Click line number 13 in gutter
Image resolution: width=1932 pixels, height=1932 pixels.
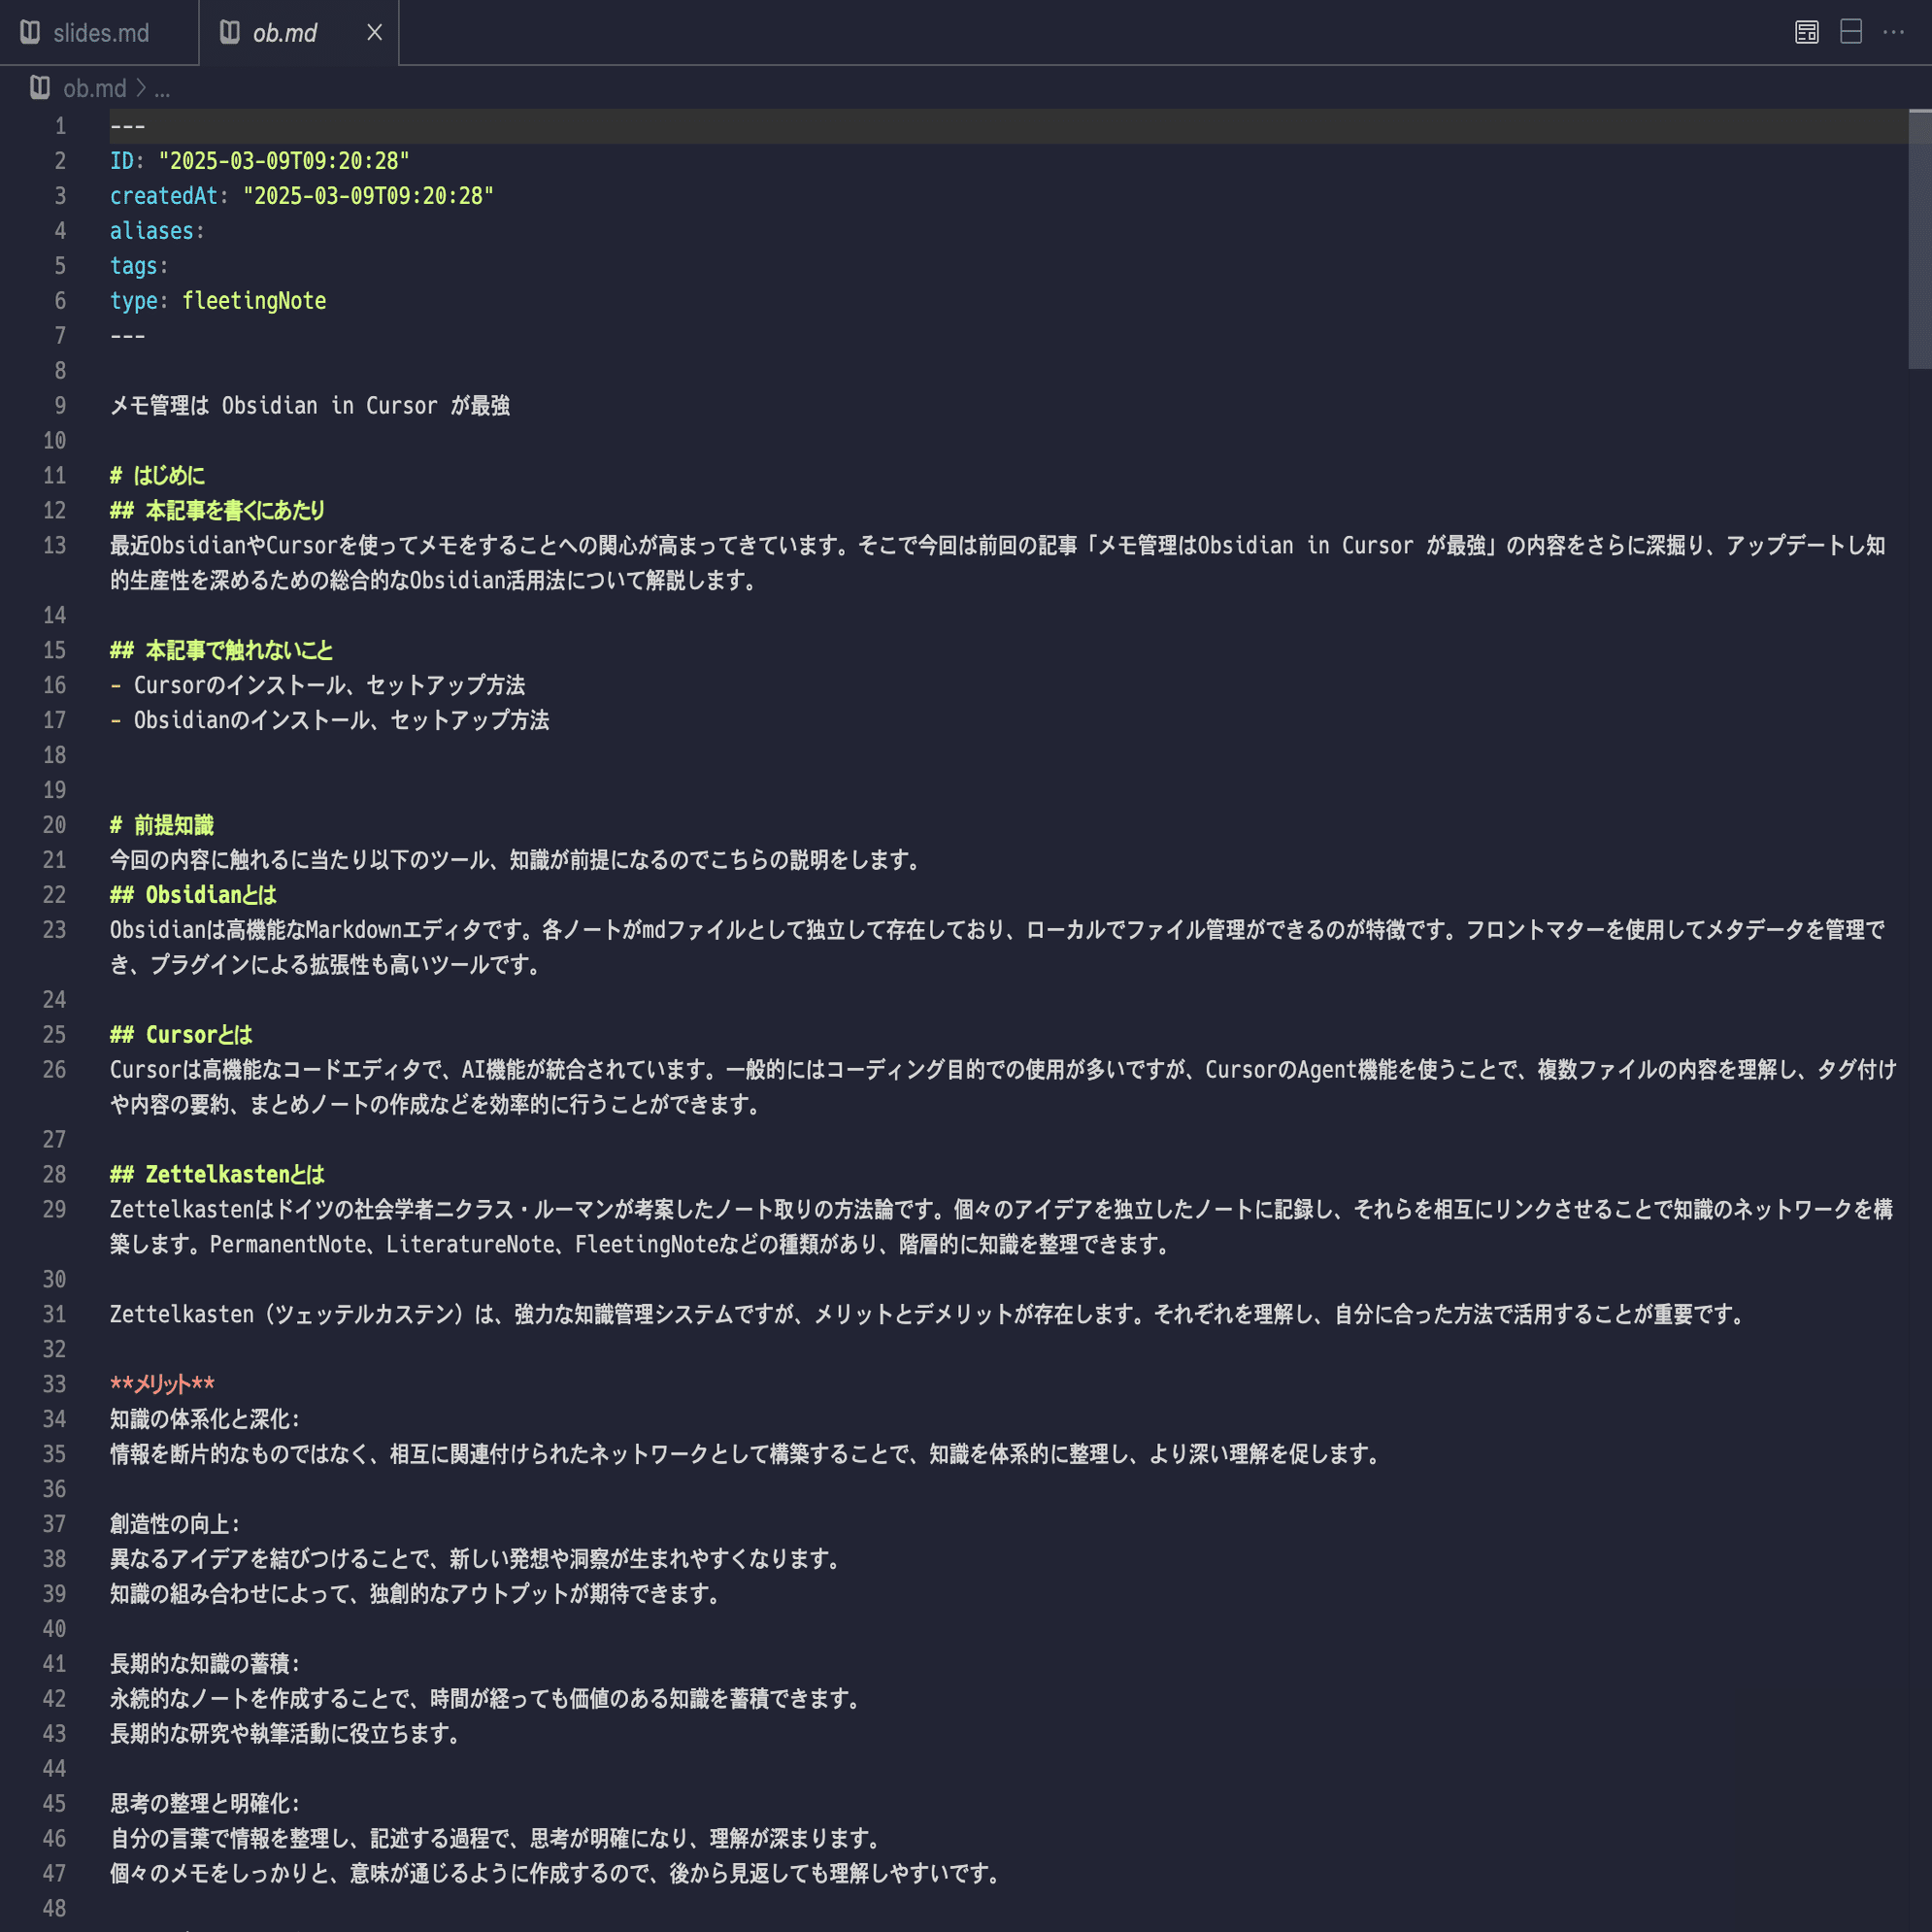55,546
